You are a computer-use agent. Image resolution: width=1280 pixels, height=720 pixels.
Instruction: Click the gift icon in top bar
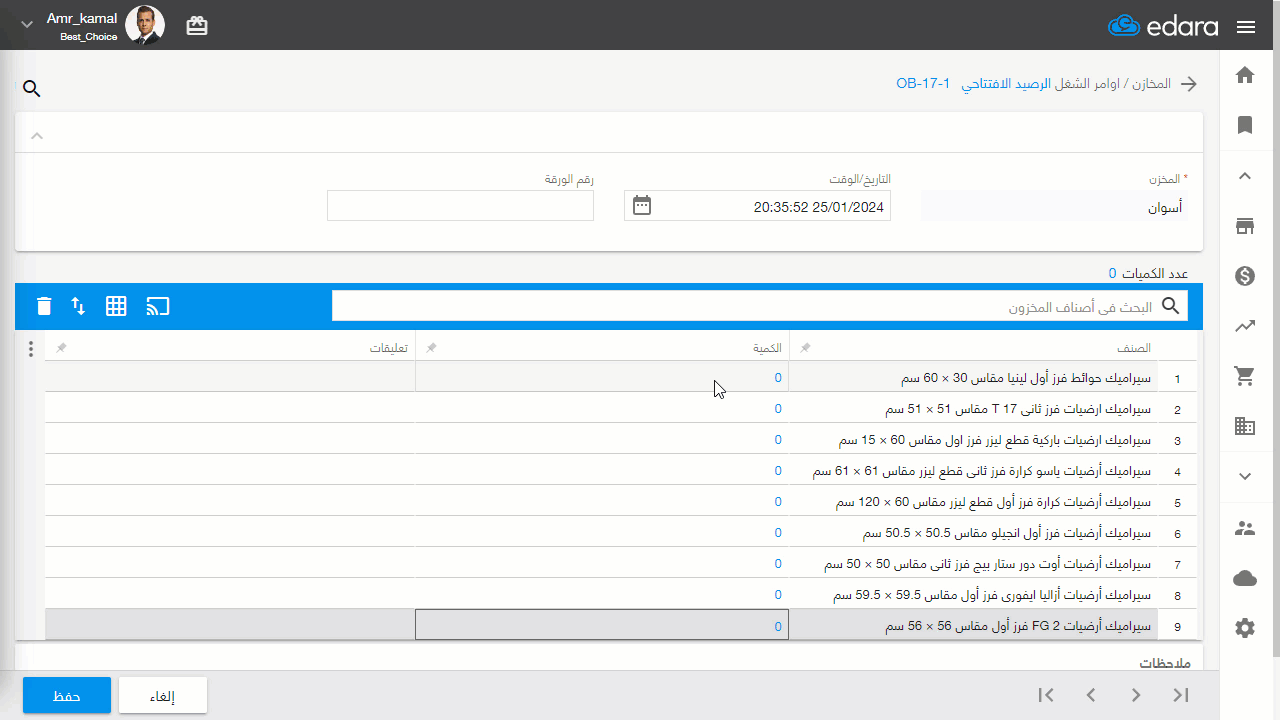point(197,27)
